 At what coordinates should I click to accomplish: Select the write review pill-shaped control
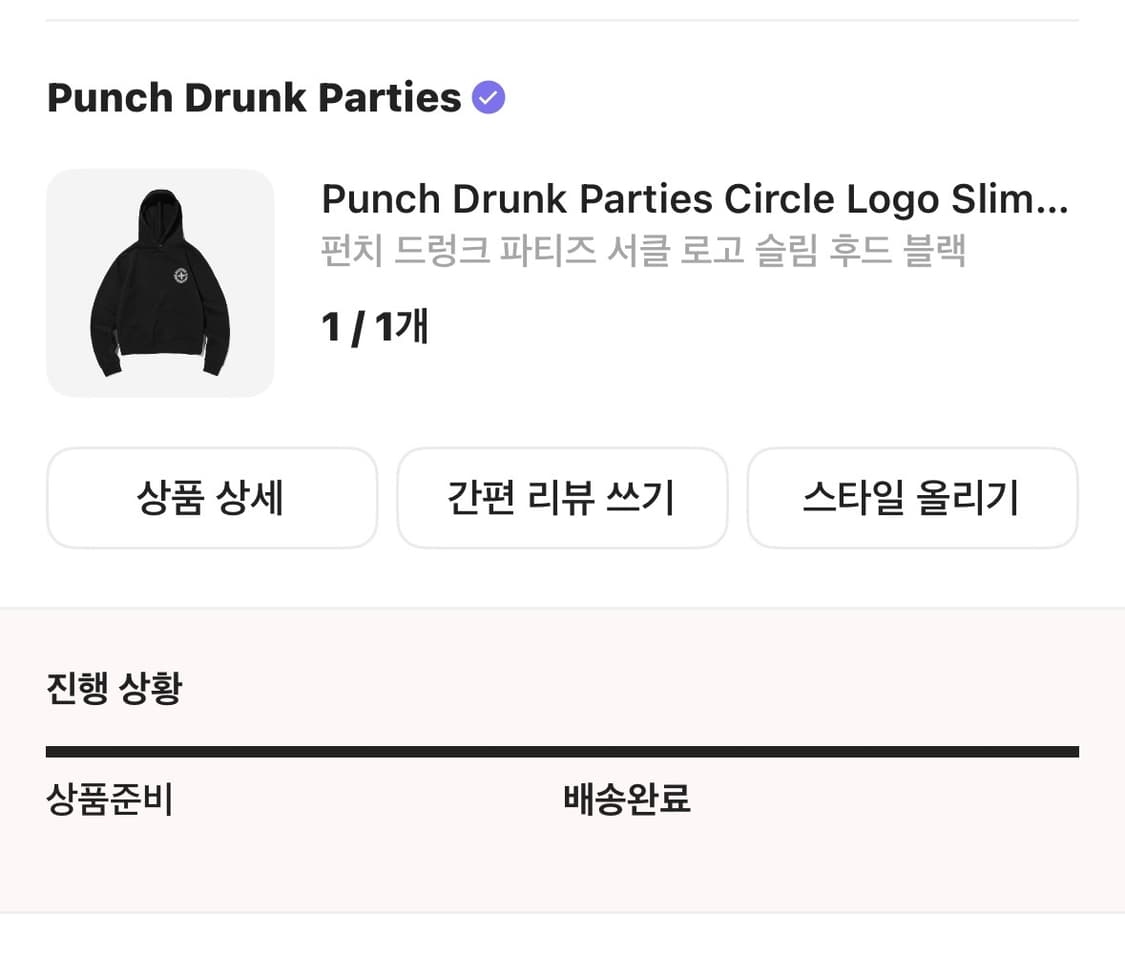562,497
